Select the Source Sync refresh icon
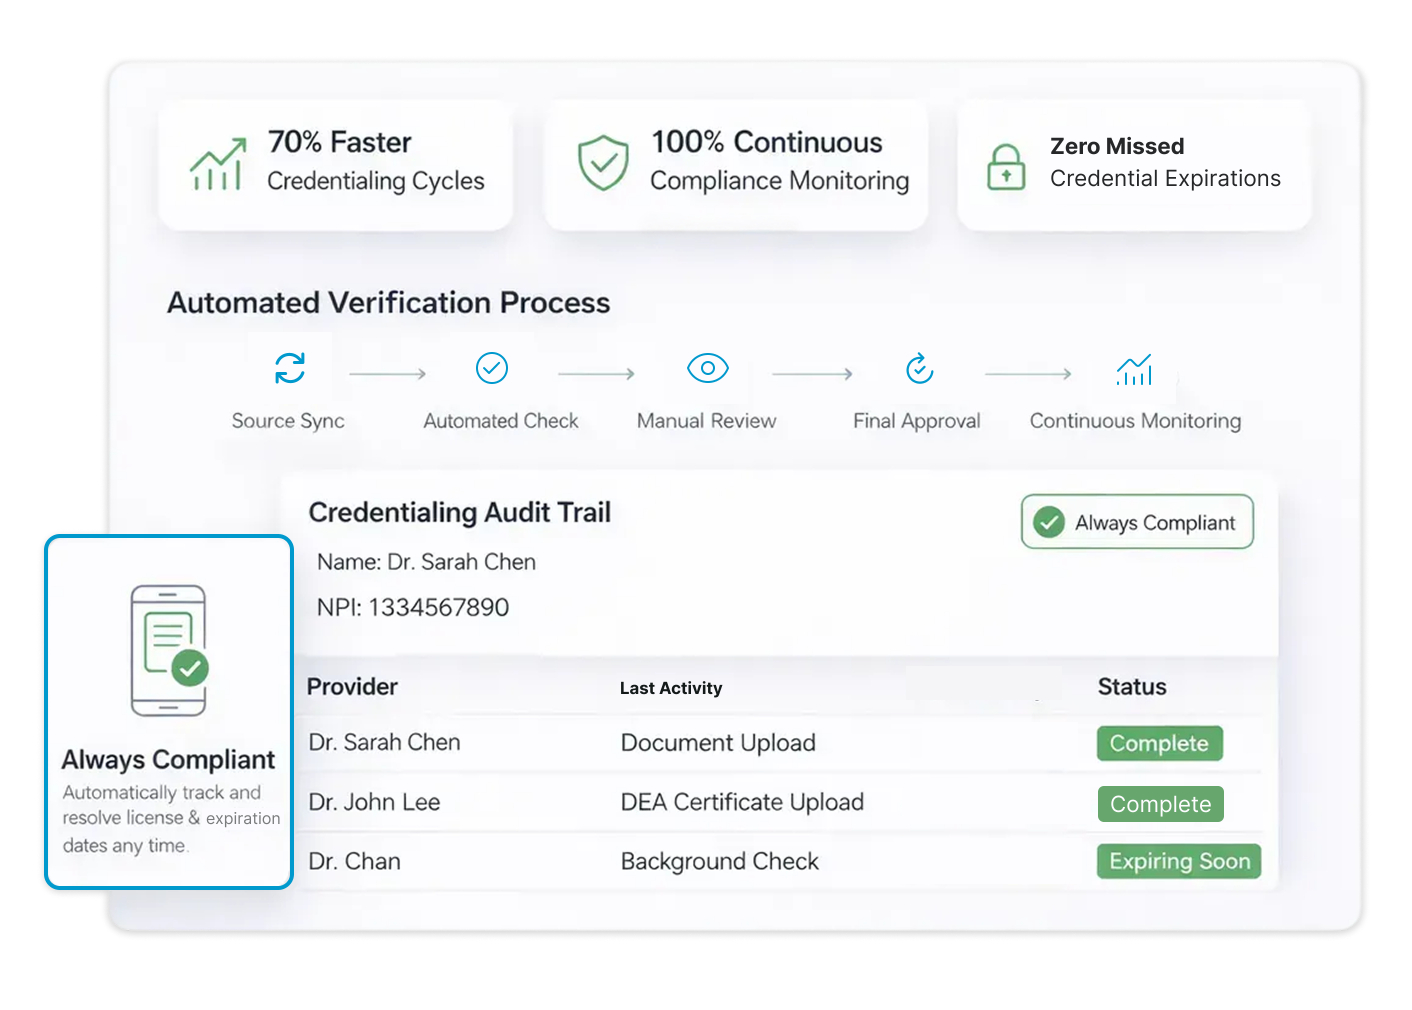 point(289,368)
